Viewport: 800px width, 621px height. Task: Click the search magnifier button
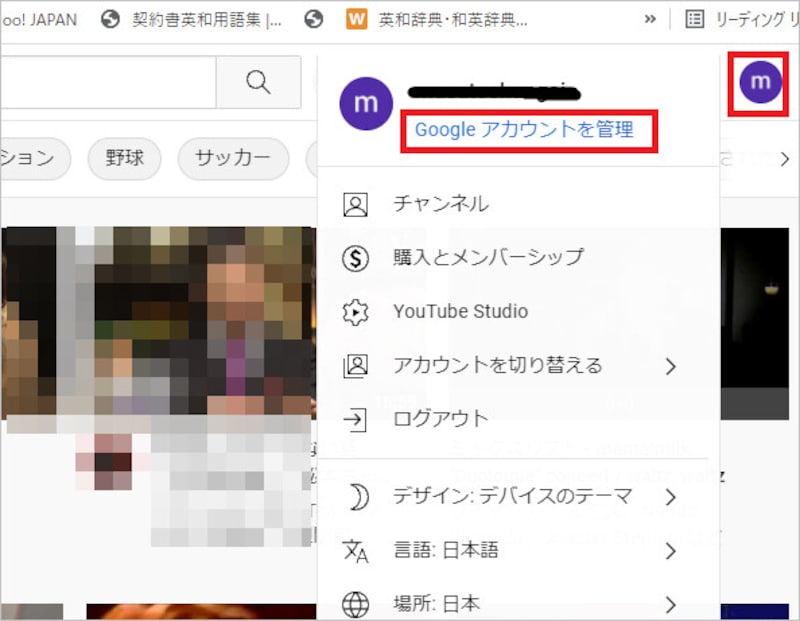tap(258, 82)
